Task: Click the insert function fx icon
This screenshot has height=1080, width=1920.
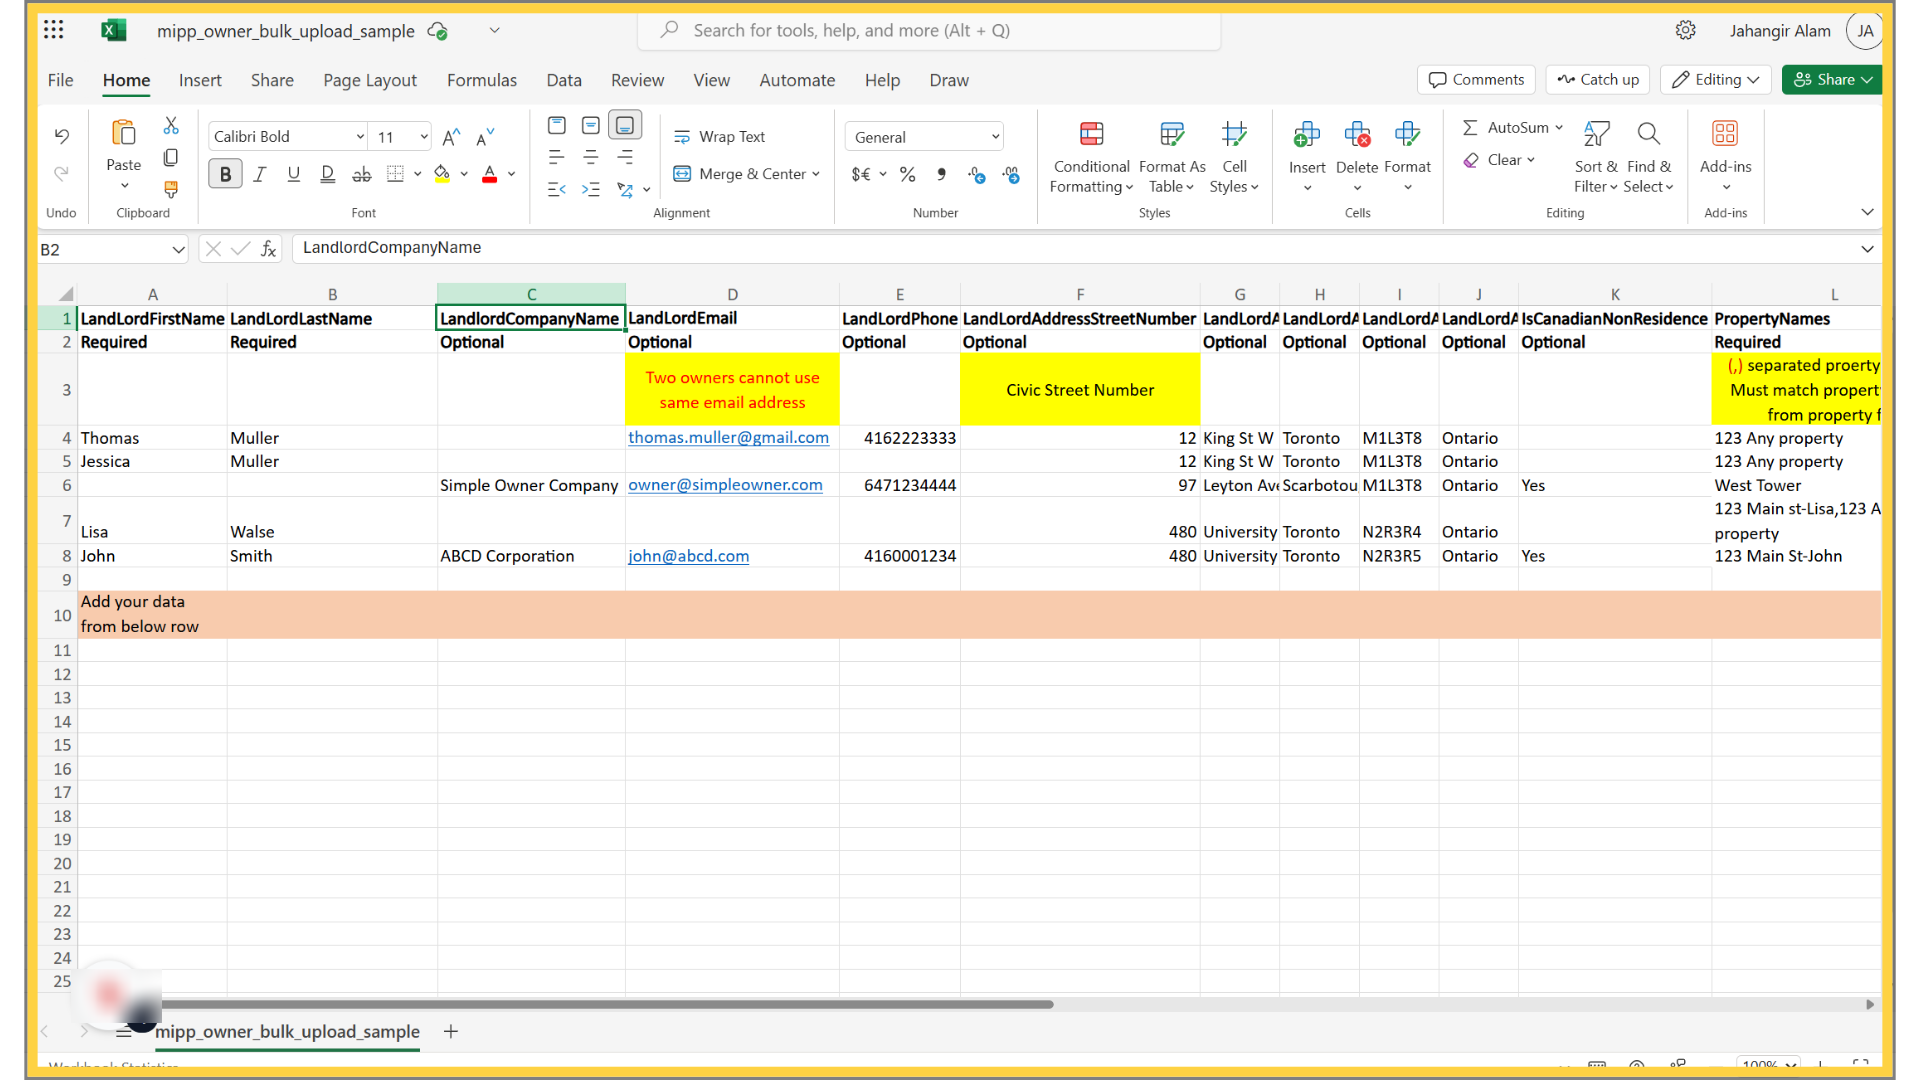Action: tap(268, 249)
